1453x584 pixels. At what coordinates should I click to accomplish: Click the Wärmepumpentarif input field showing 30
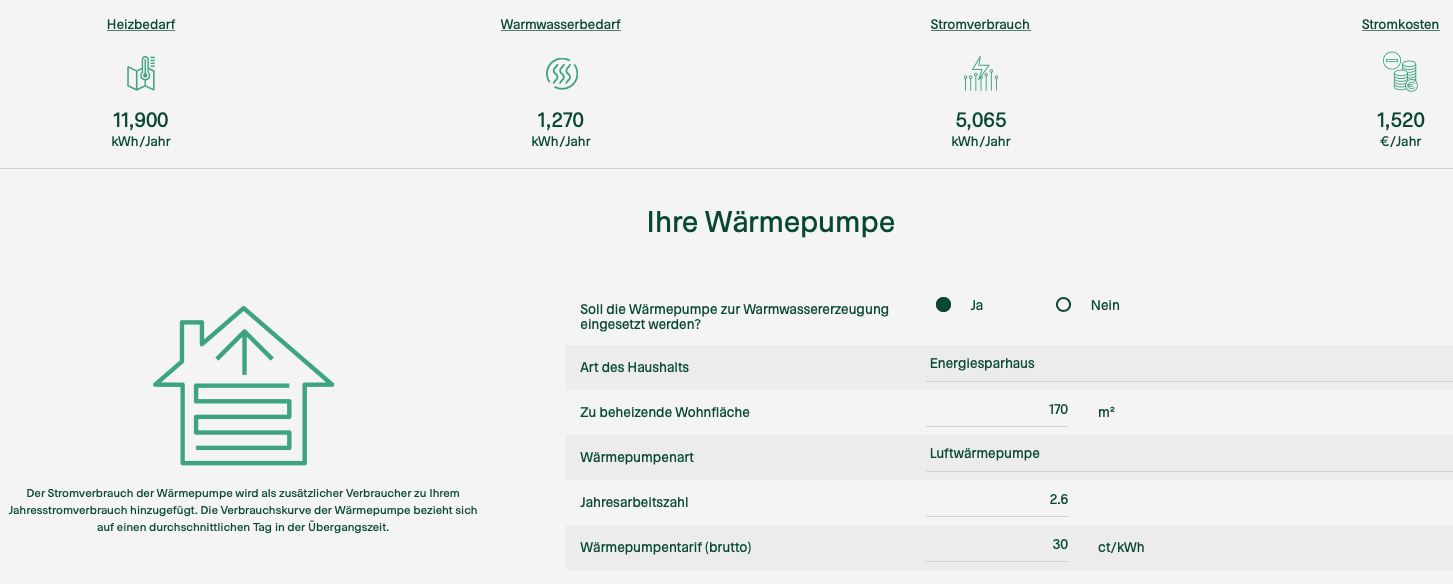coord(997,545)
